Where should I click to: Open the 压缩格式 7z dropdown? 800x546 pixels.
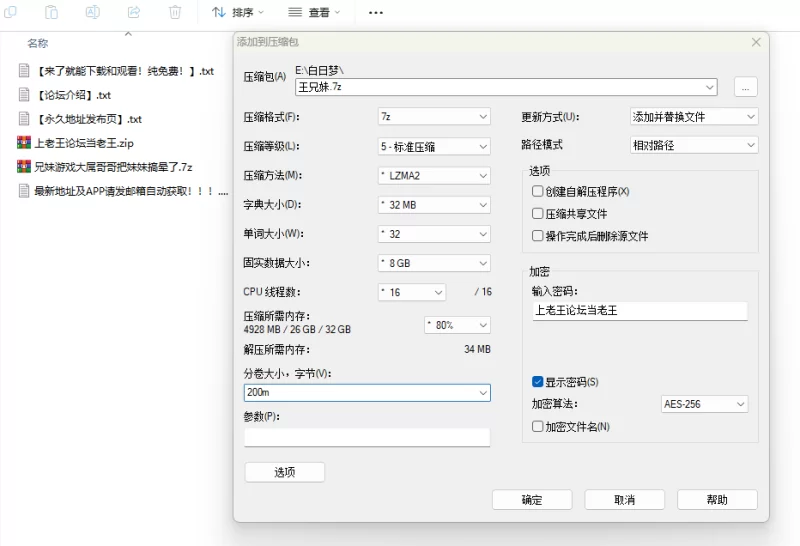[x=434, y=117]
